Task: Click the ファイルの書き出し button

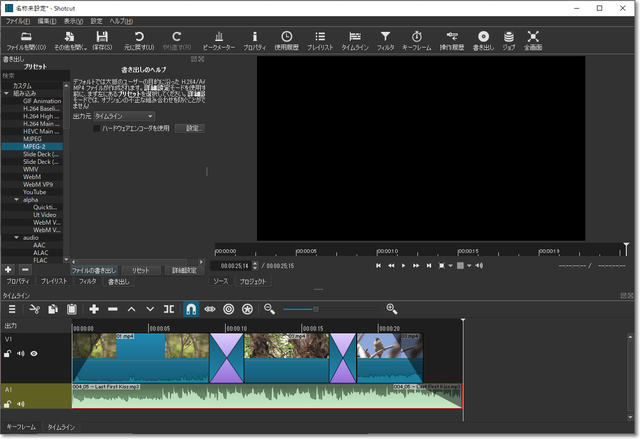Action: click(x=93, y=270)
